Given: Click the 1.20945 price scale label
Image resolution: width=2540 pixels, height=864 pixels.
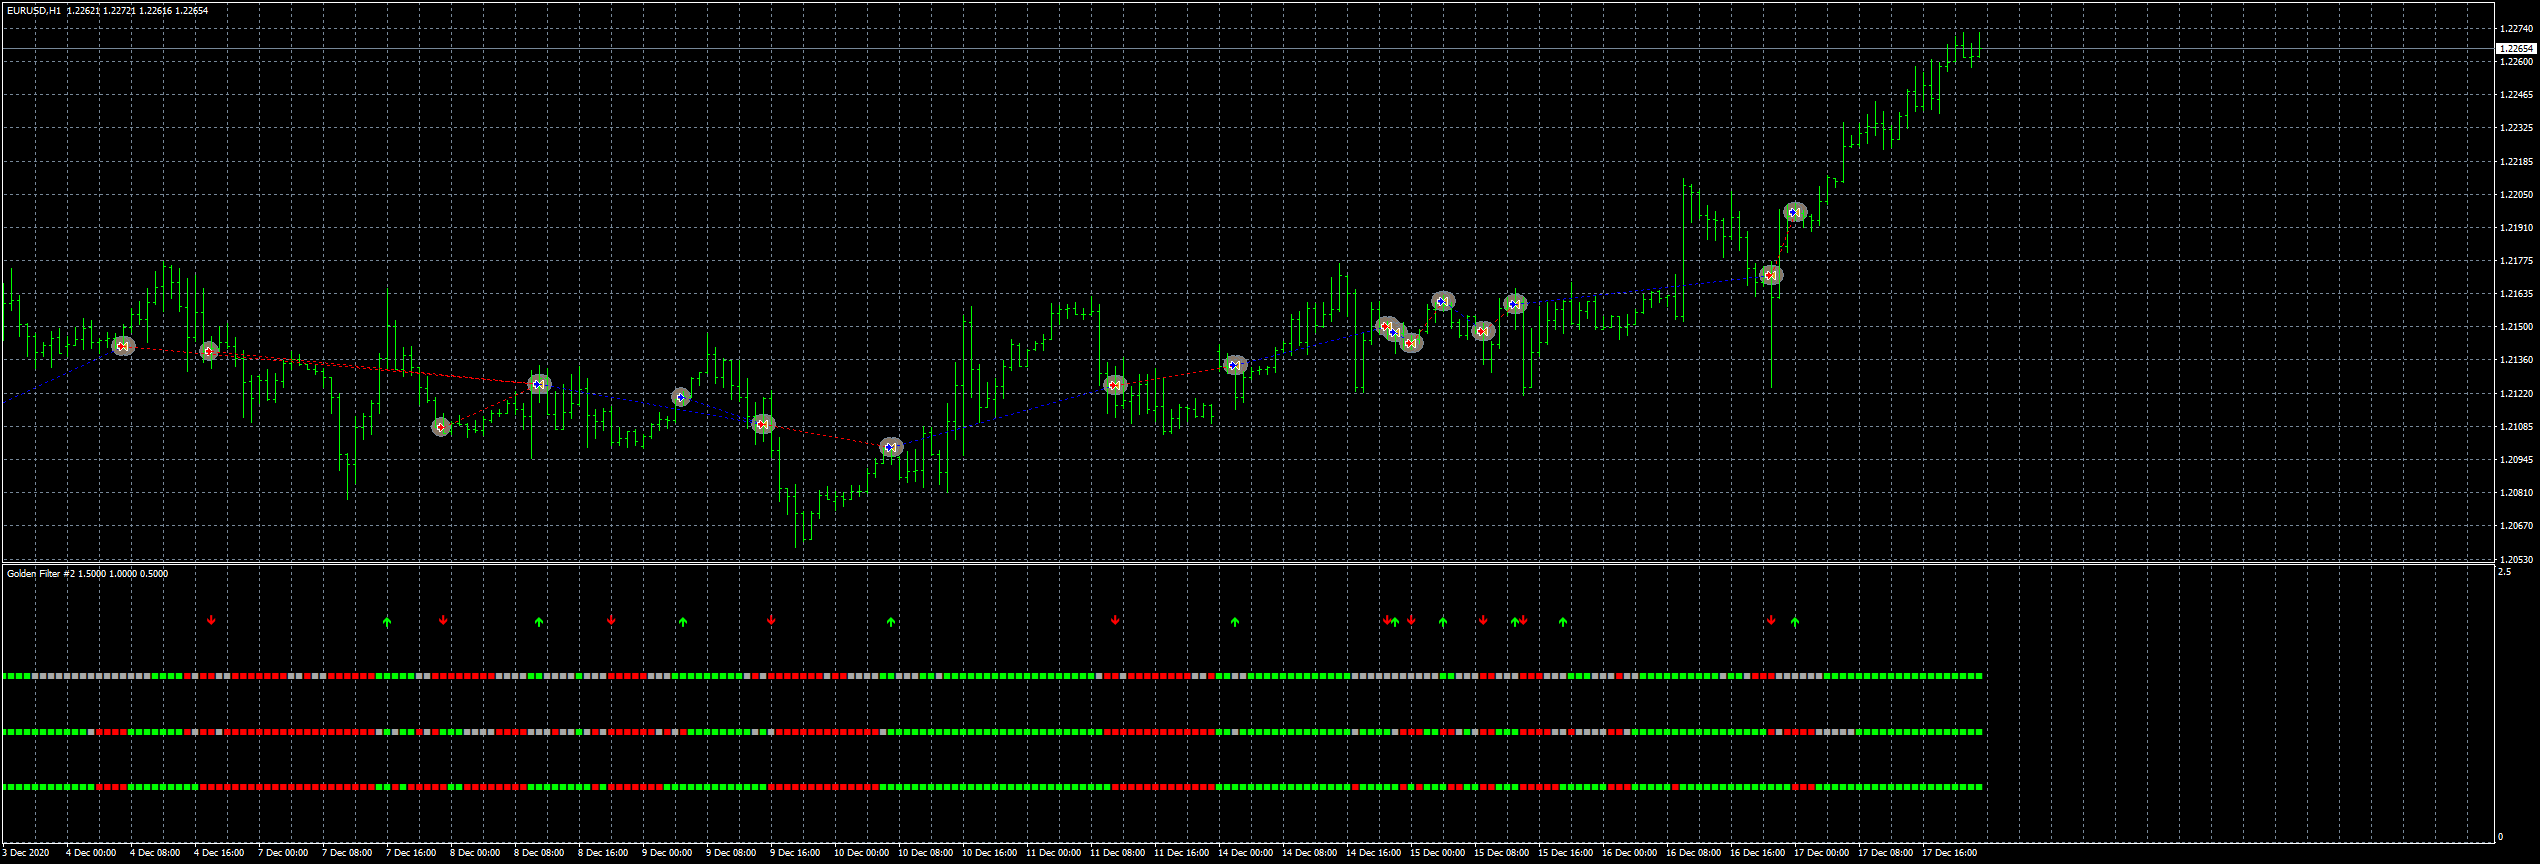Looking at the screenshot, I should pyautogui.click(x=2516, y=460).
